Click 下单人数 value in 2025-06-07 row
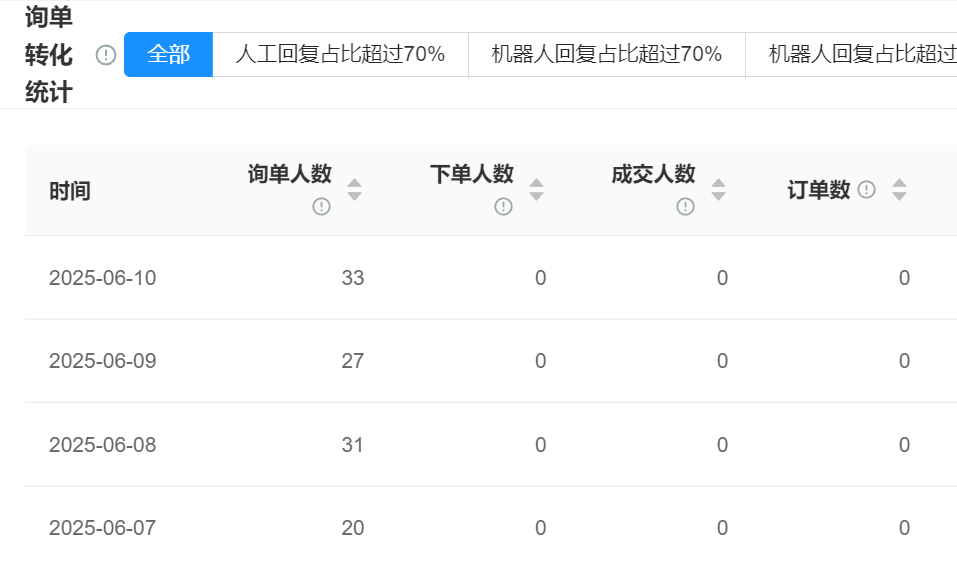The width and height of the screenshot is (957, 564). pos(541,528)
